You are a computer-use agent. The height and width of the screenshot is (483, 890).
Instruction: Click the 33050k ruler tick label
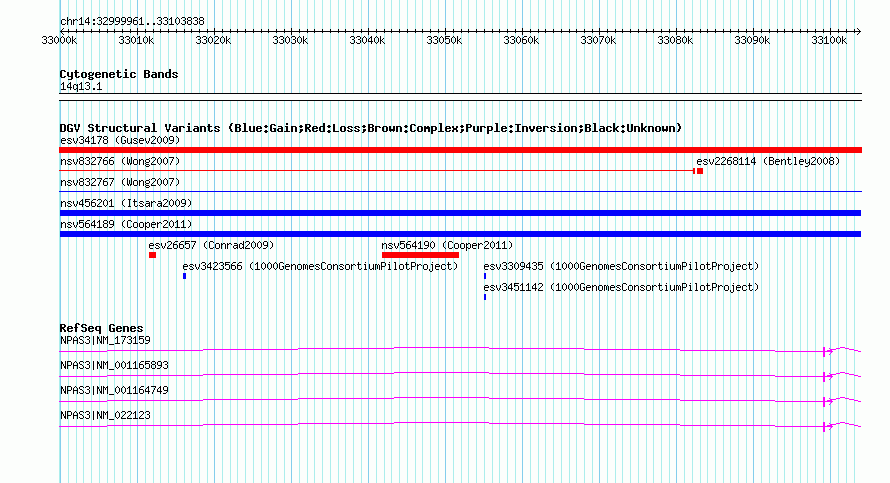pos(444,40)
